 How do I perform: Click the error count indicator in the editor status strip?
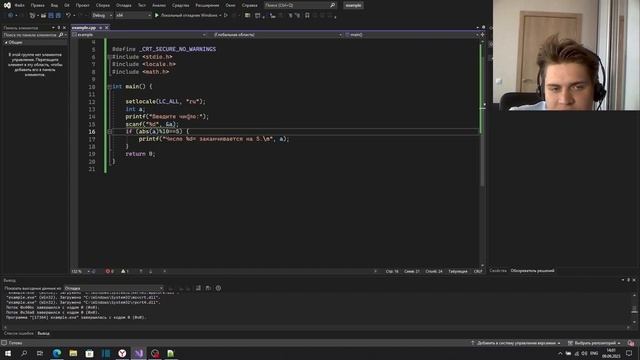click(109, 271)
